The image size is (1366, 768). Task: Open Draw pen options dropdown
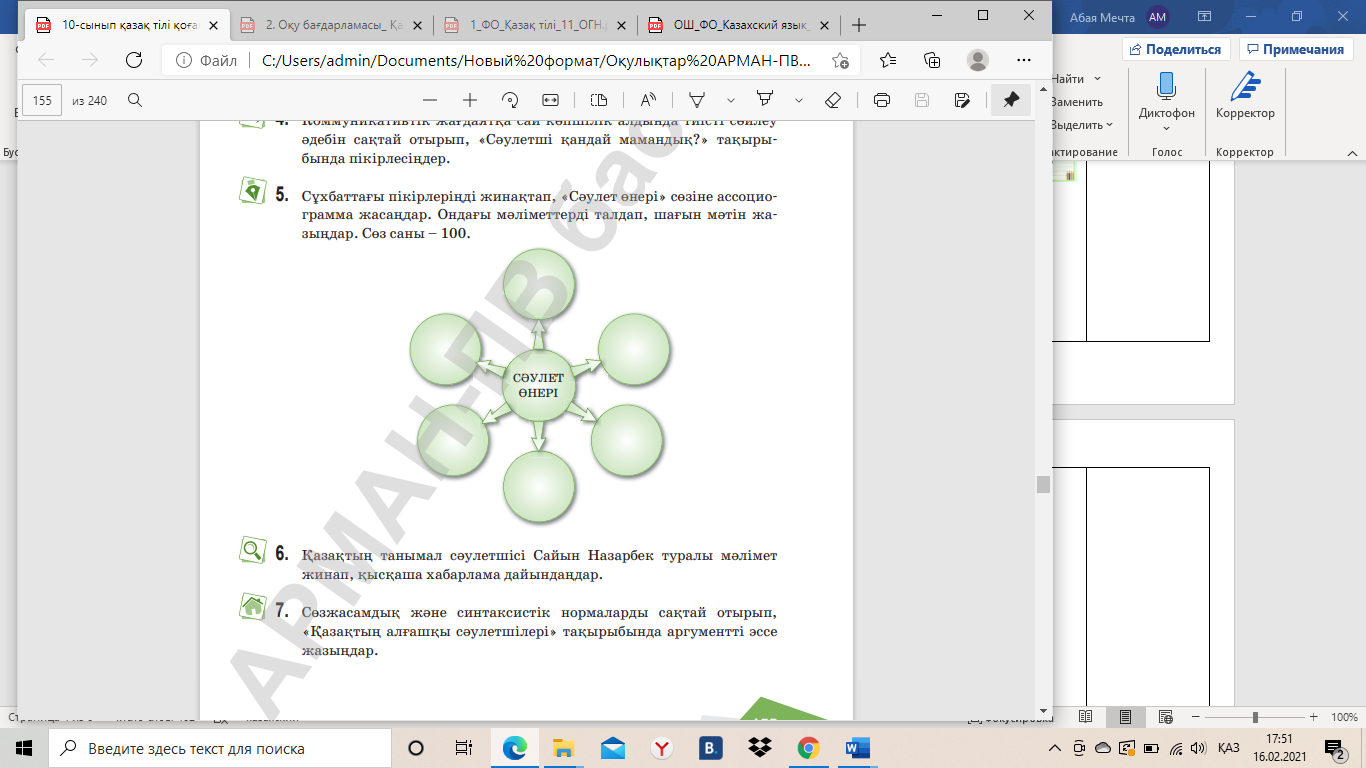(x=731, y=100)
